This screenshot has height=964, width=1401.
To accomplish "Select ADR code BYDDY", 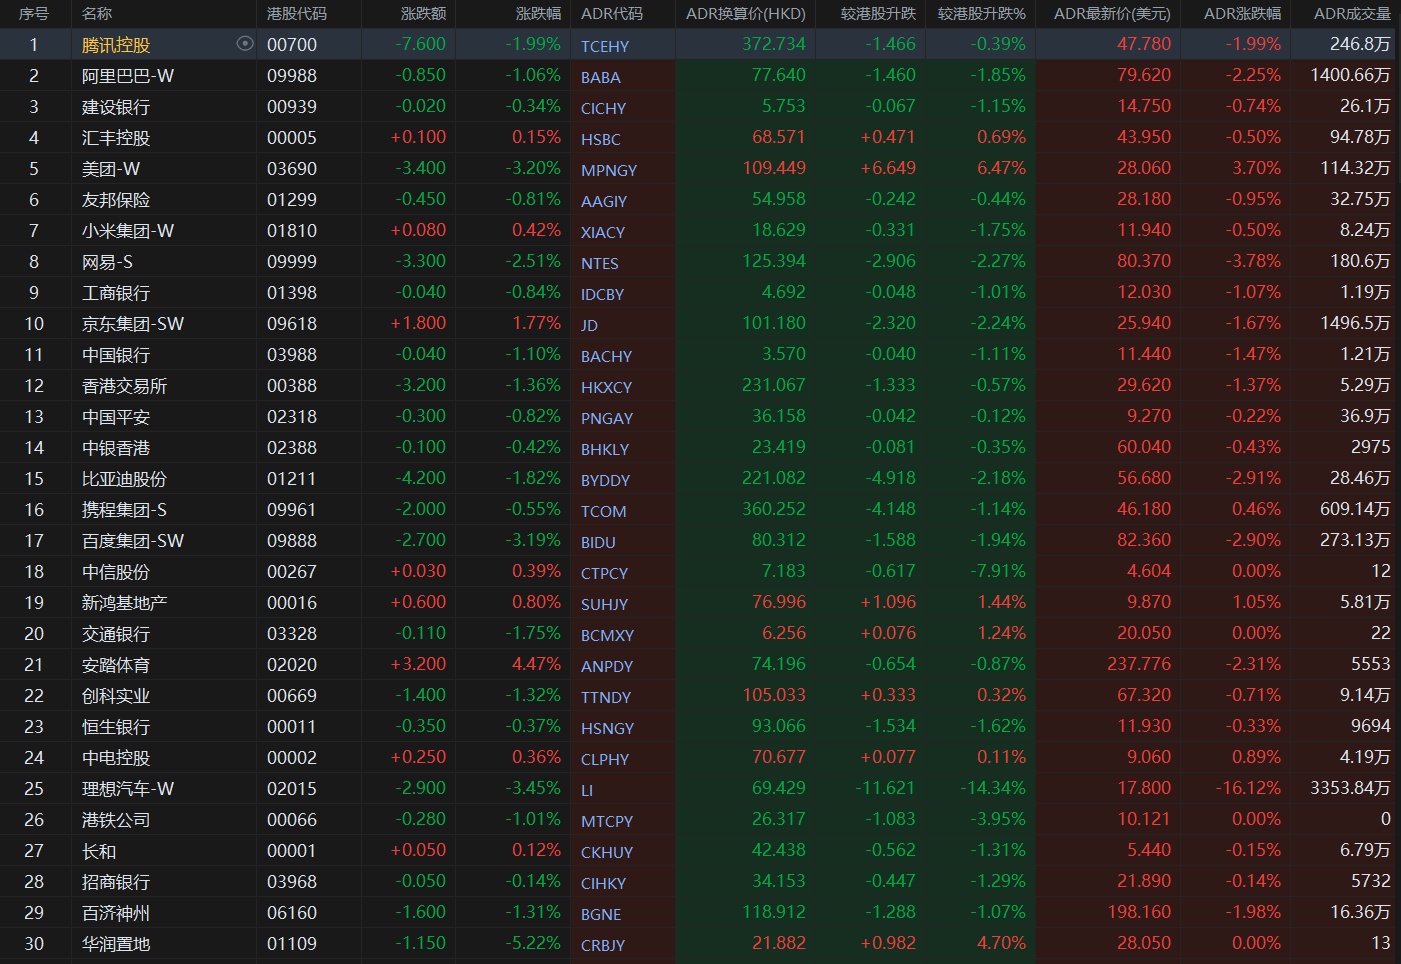I will pyautogui.click(x=605, y=480).
